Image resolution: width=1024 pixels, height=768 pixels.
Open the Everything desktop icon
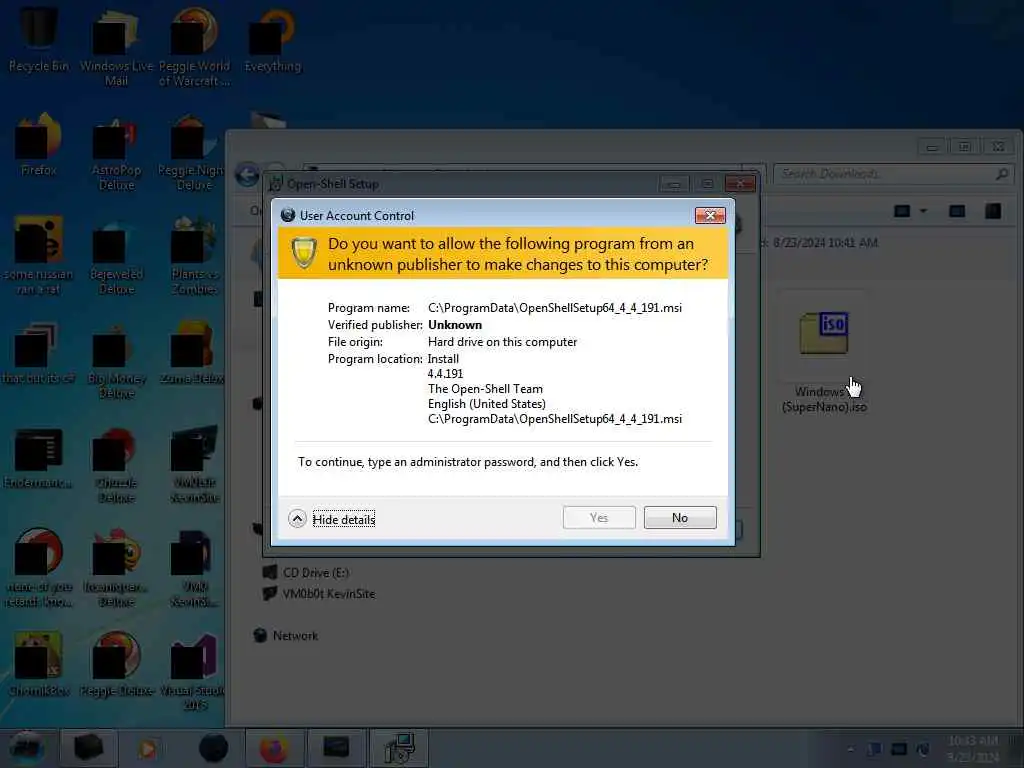pyautogui.click(x=272, y=40)
